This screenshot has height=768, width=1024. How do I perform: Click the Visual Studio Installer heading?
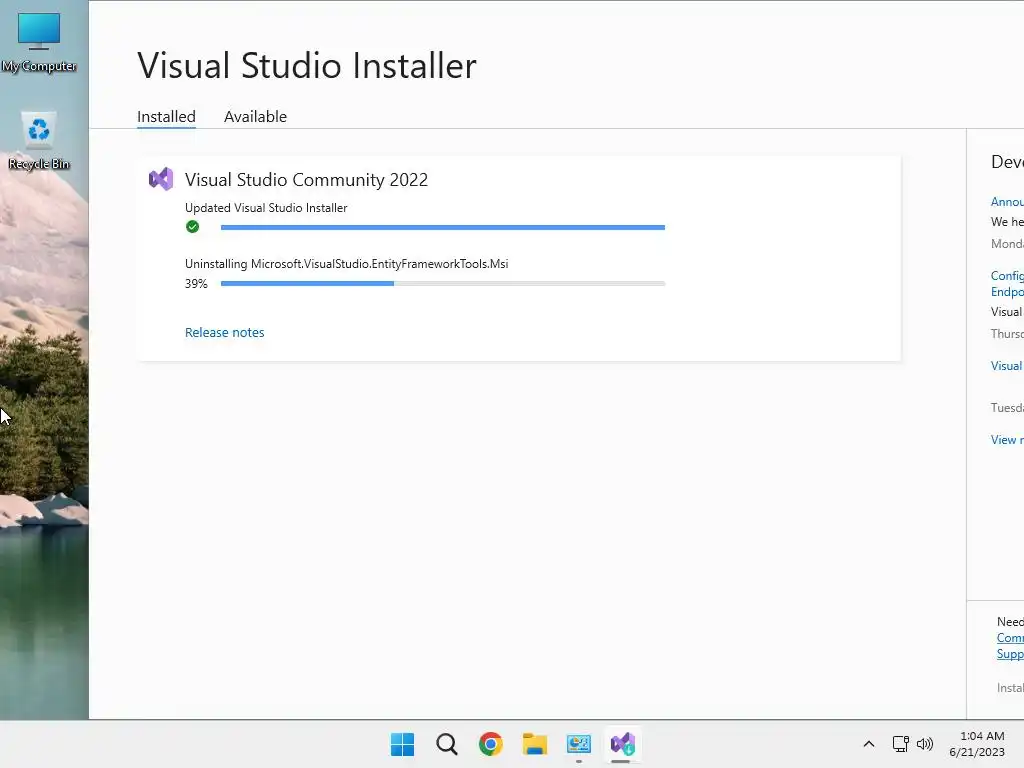307,65
